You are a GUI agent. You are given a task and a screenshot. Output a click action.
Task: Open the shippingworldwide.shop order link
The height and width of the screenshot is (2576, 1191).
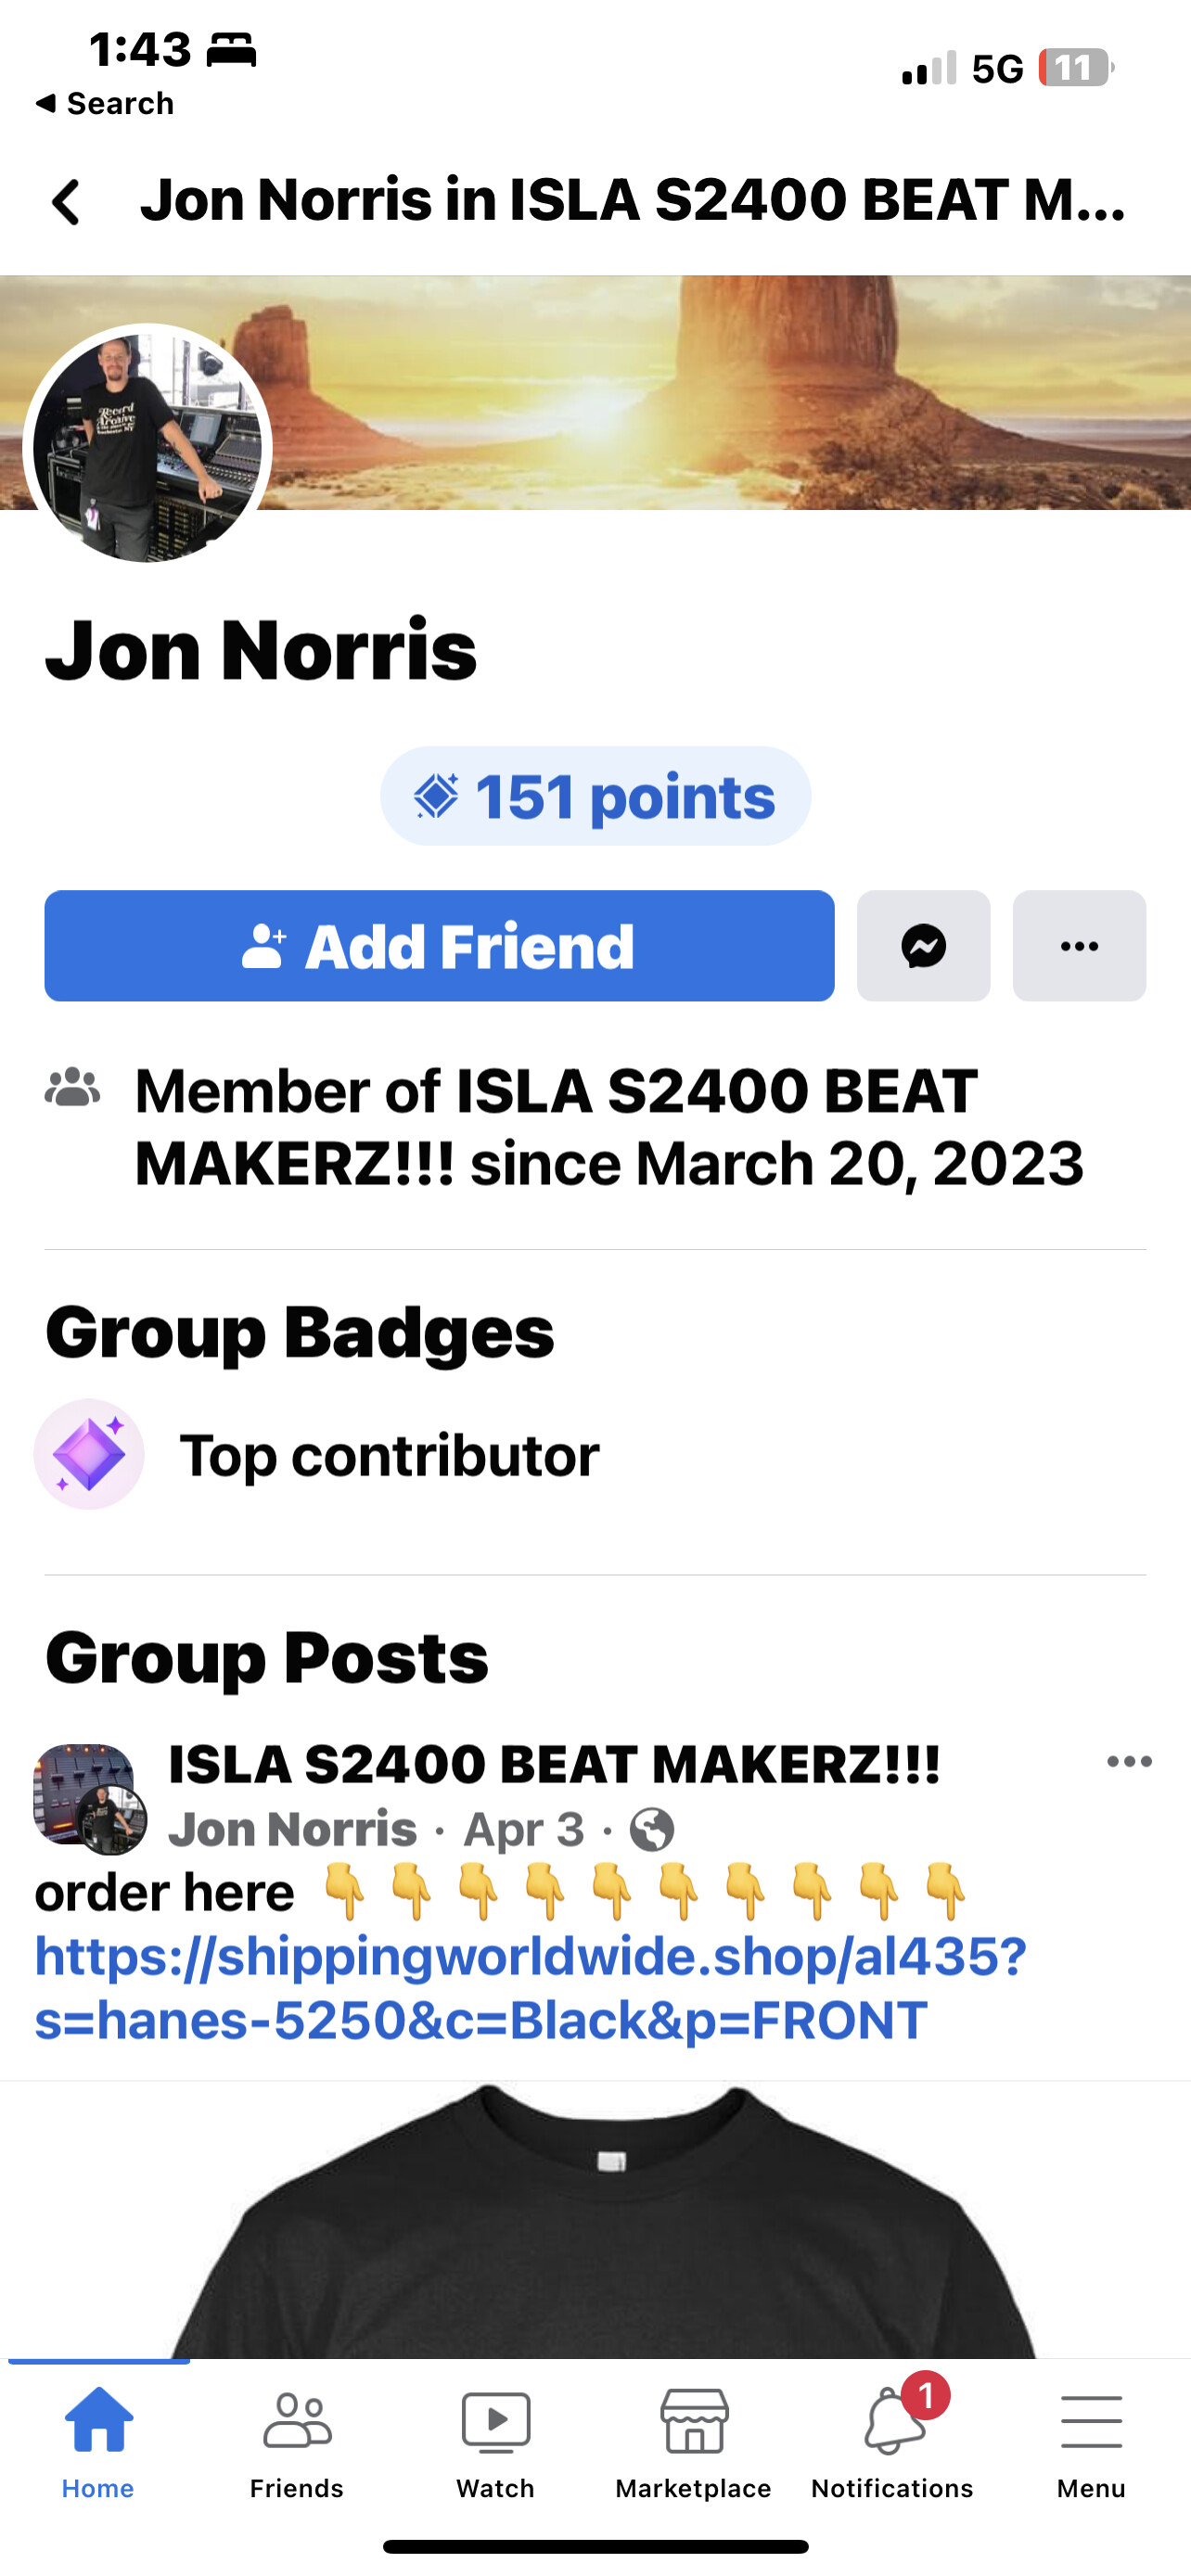pos(530,1988)
